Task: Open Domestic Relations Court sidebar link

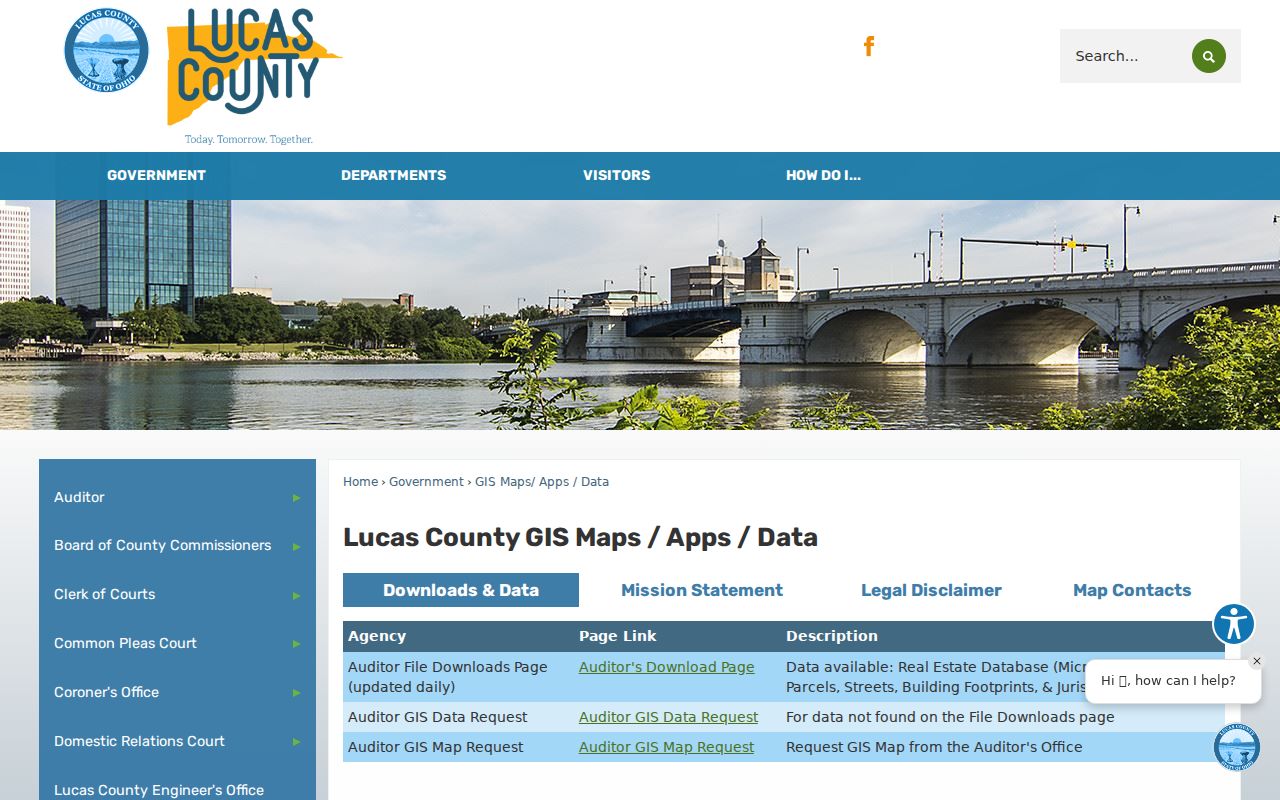Action: [x=140, y=741]
